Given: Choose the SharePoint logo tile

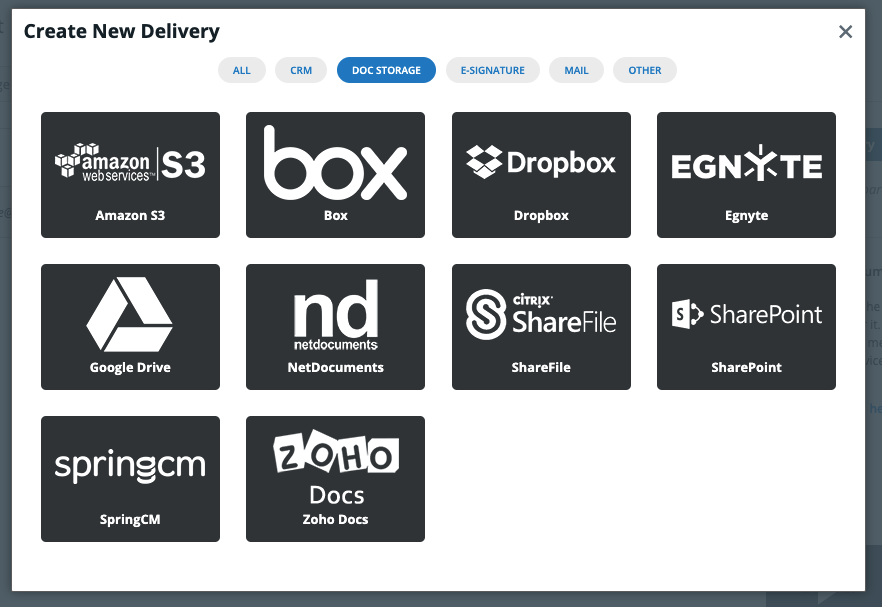Looking at the screenshot, I should [x=746, y=315].
